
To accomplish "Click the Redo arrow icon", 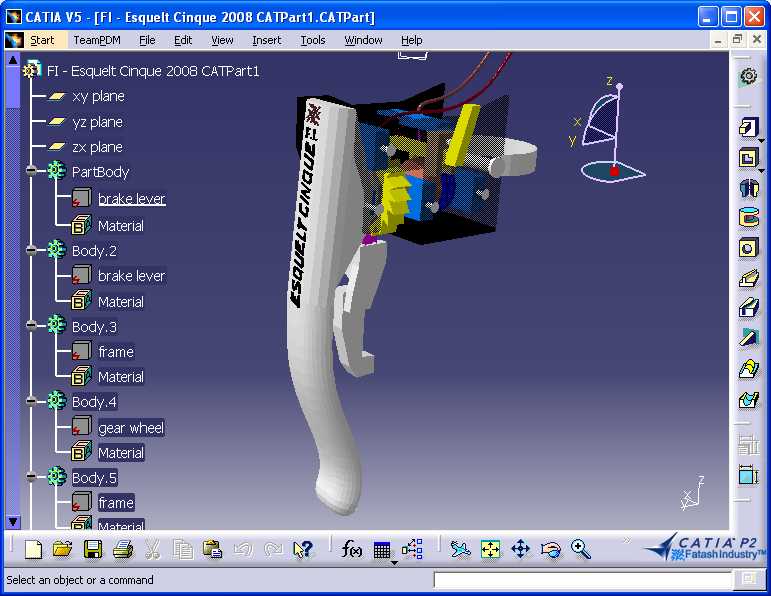I will pyautogui.click(x=273, y=549).
